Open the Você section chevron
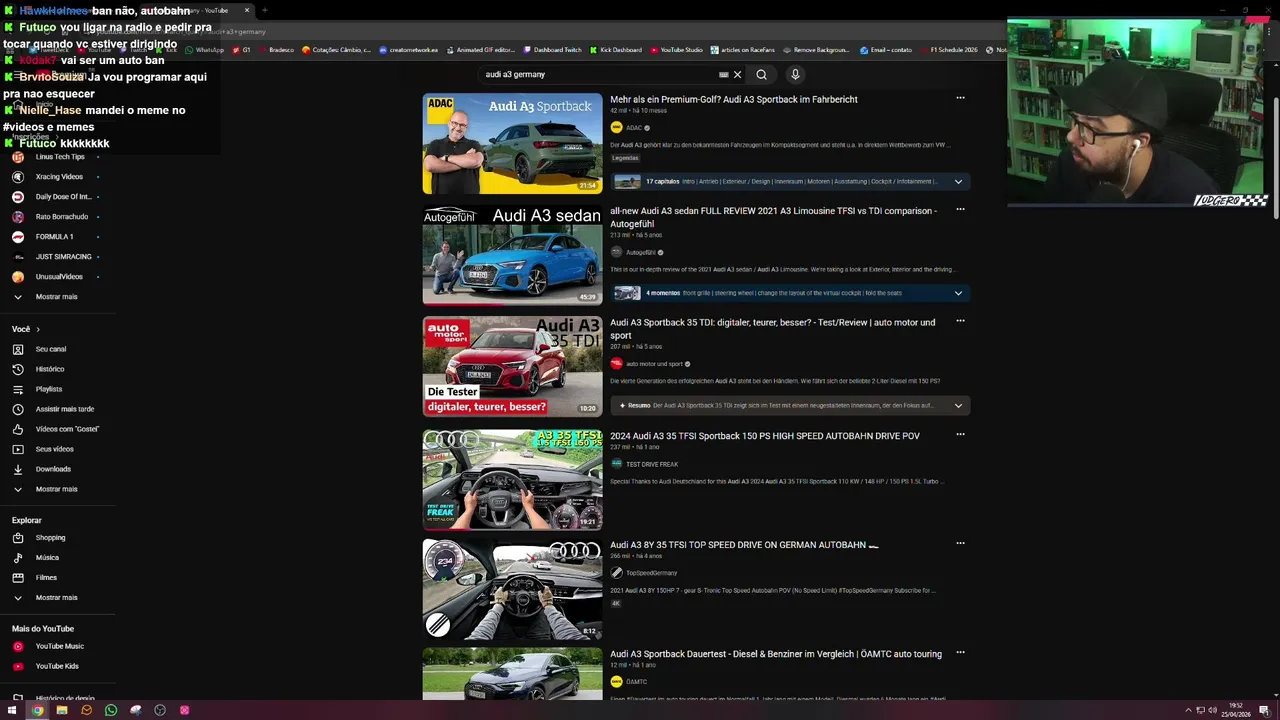The image size is (1280, 720). pyautogui.click(x=38, y=329)
